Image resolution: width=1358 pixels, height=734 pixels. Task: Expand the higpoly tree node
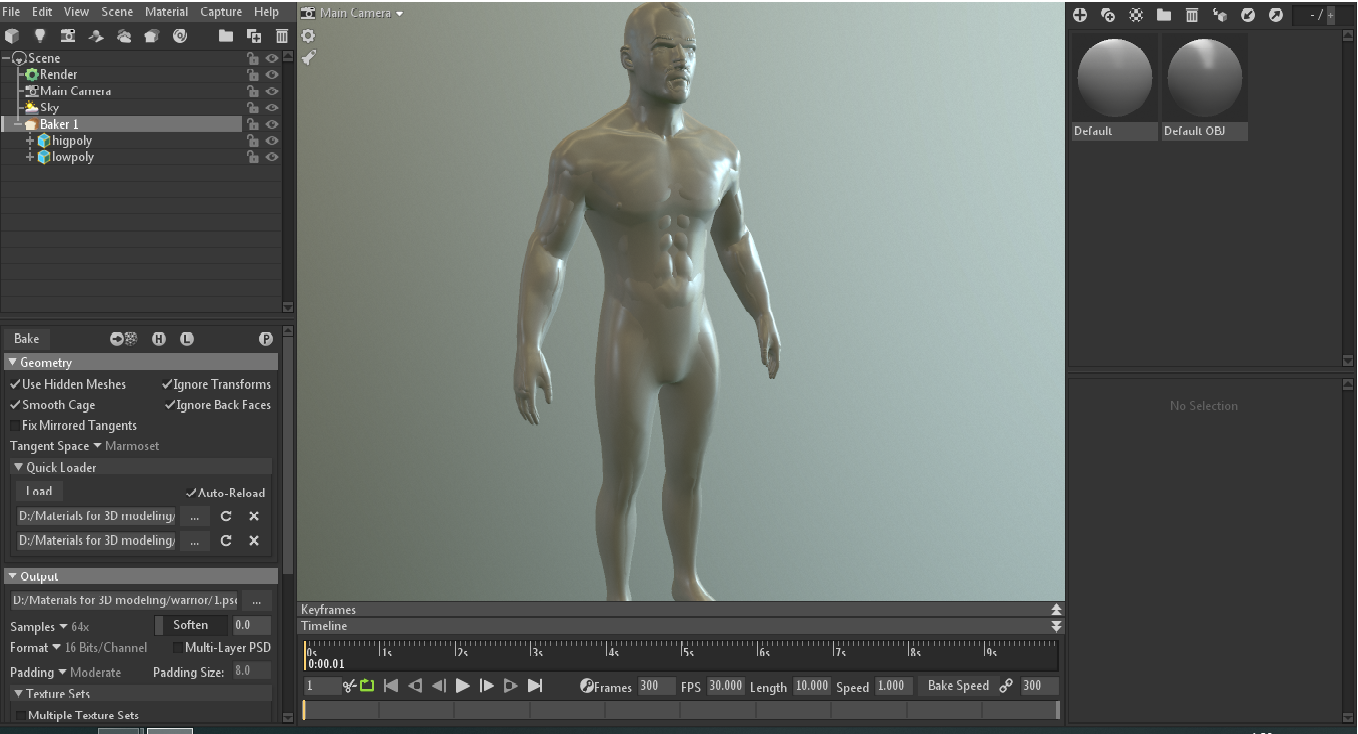[30, 141]
